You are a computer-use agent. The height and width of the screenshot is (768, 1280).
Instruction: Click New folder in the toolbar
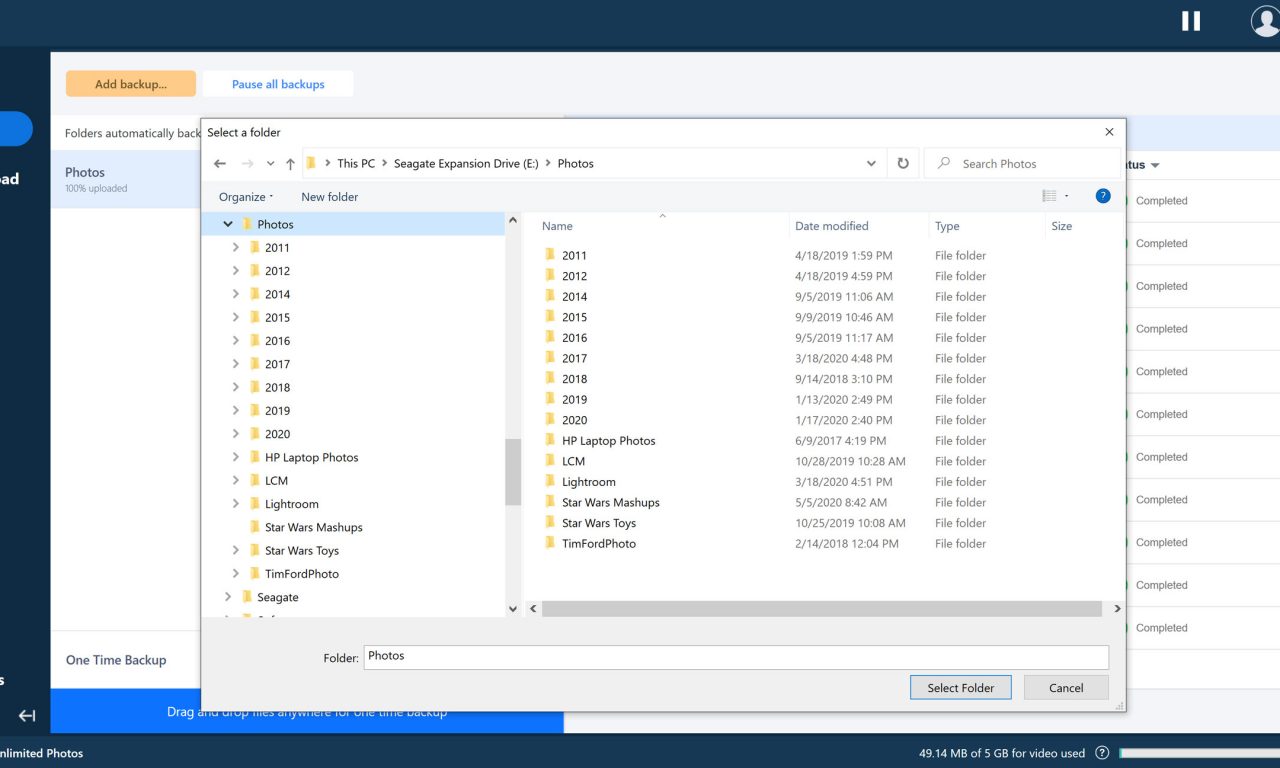pos(329,197)
